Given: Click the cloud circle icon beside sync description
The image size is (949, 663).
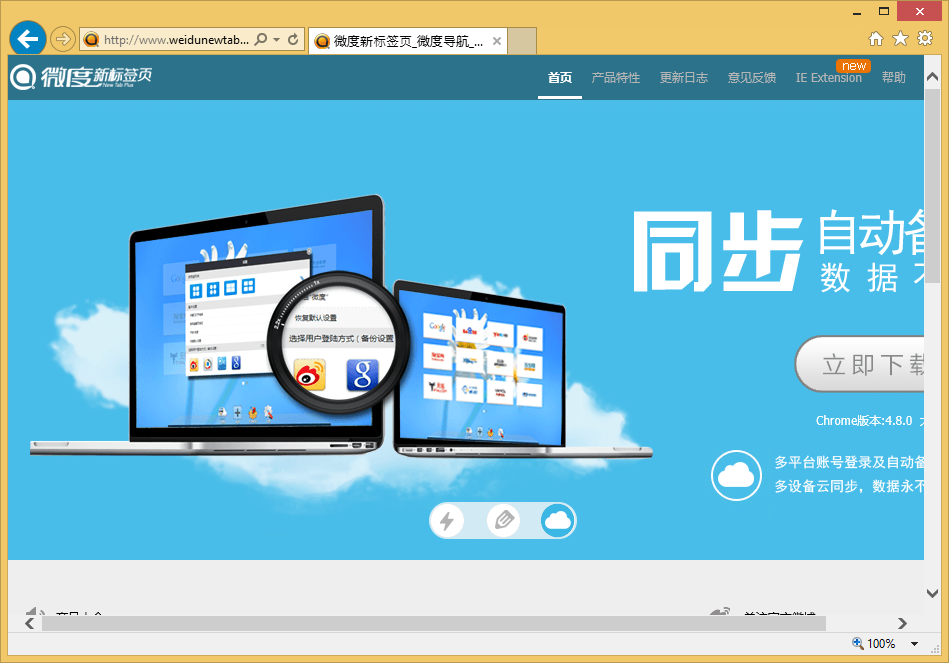Looking at the screenshot, I should click(736, 475).
